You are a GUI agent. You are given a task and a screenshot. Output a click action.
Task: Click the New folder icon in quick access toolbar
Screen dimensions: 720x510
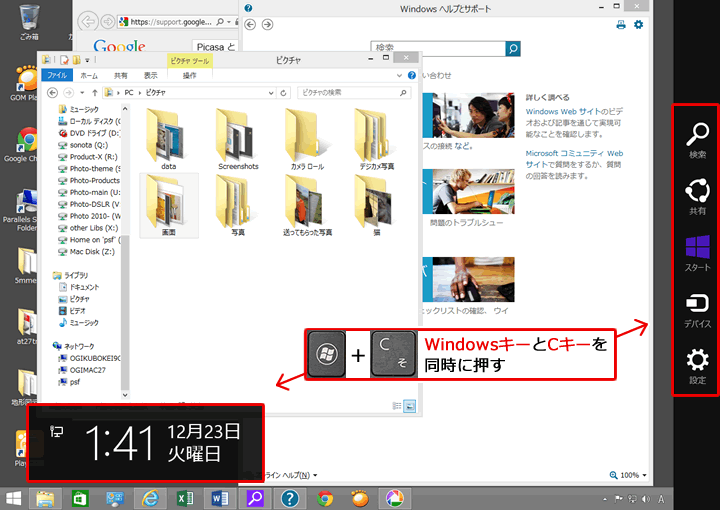tap(77, 60)
